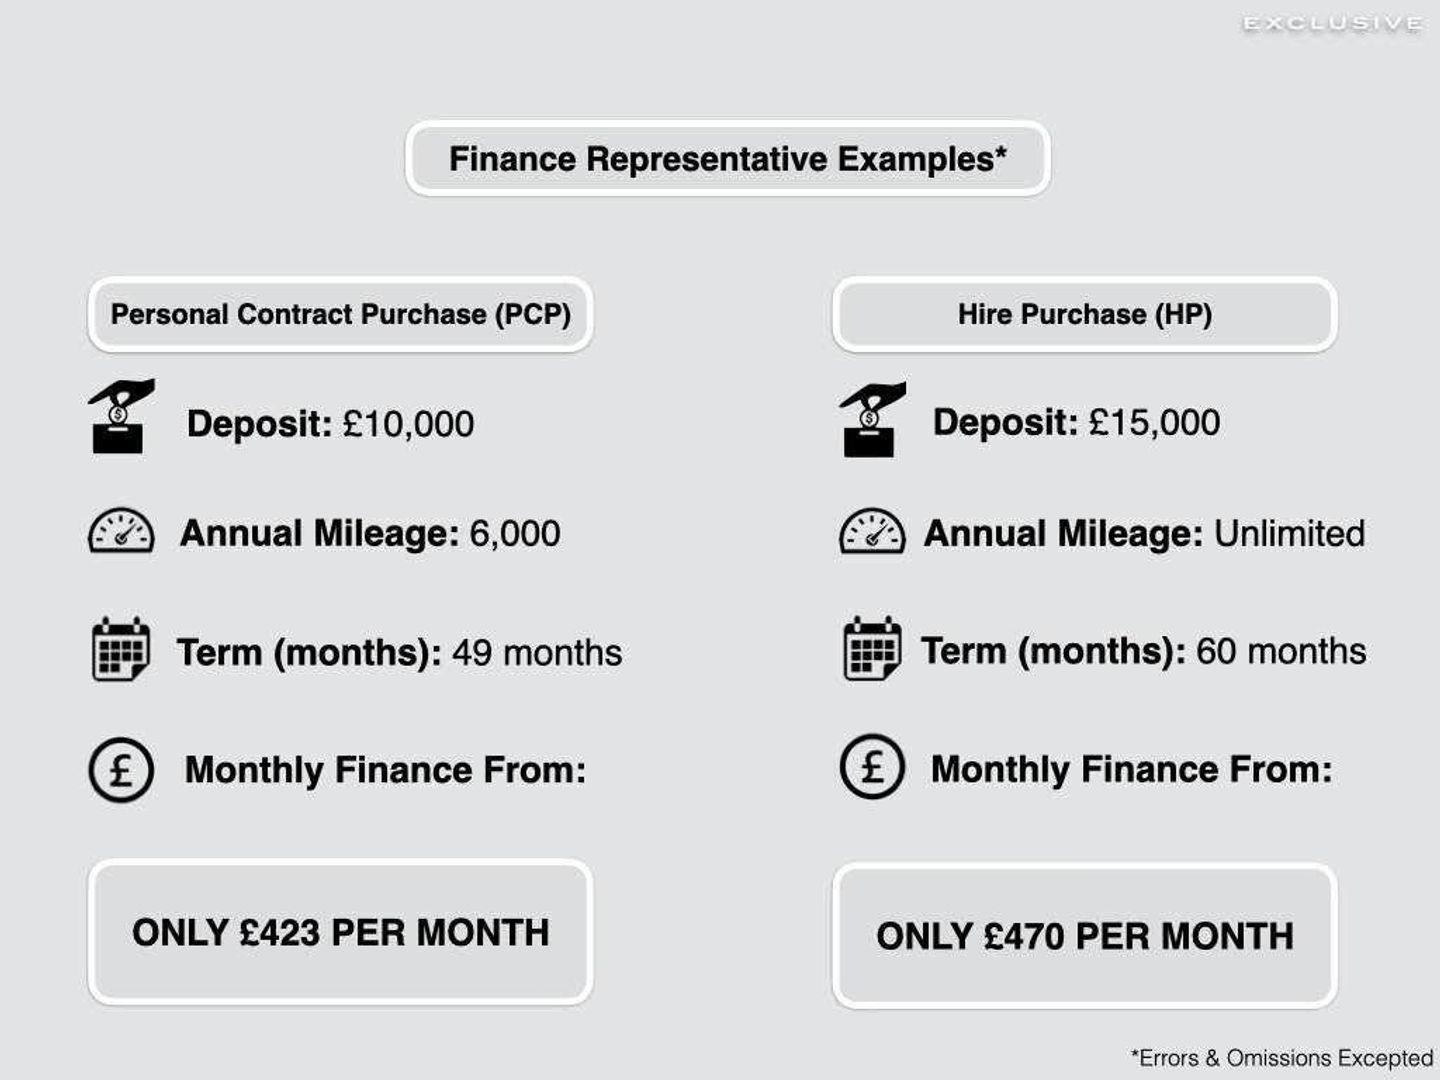Select the Finance Representative Examples heading

click(728, 159)
